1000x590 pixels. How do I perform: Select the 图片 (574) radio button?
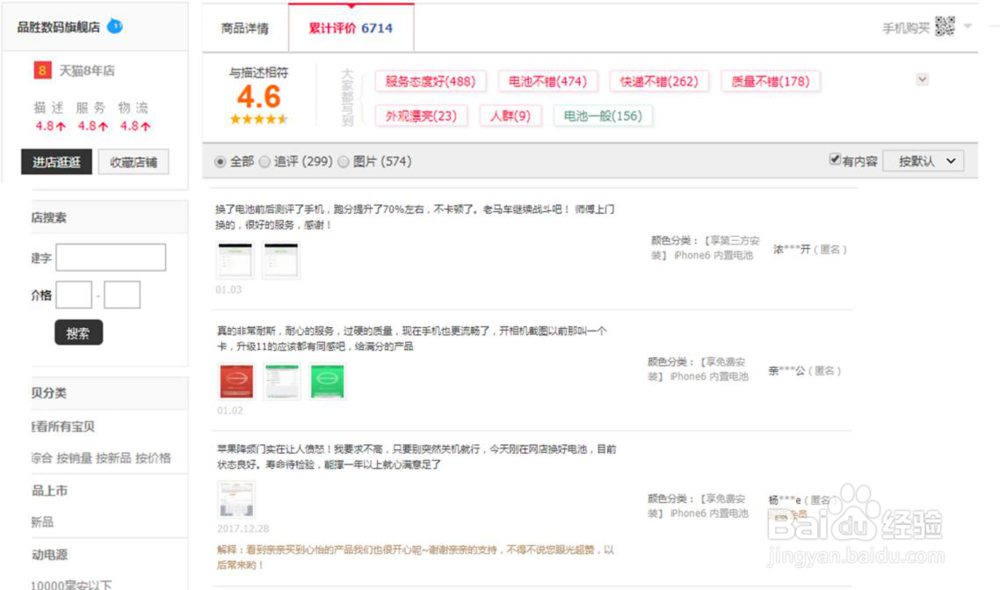click(343, 162)
